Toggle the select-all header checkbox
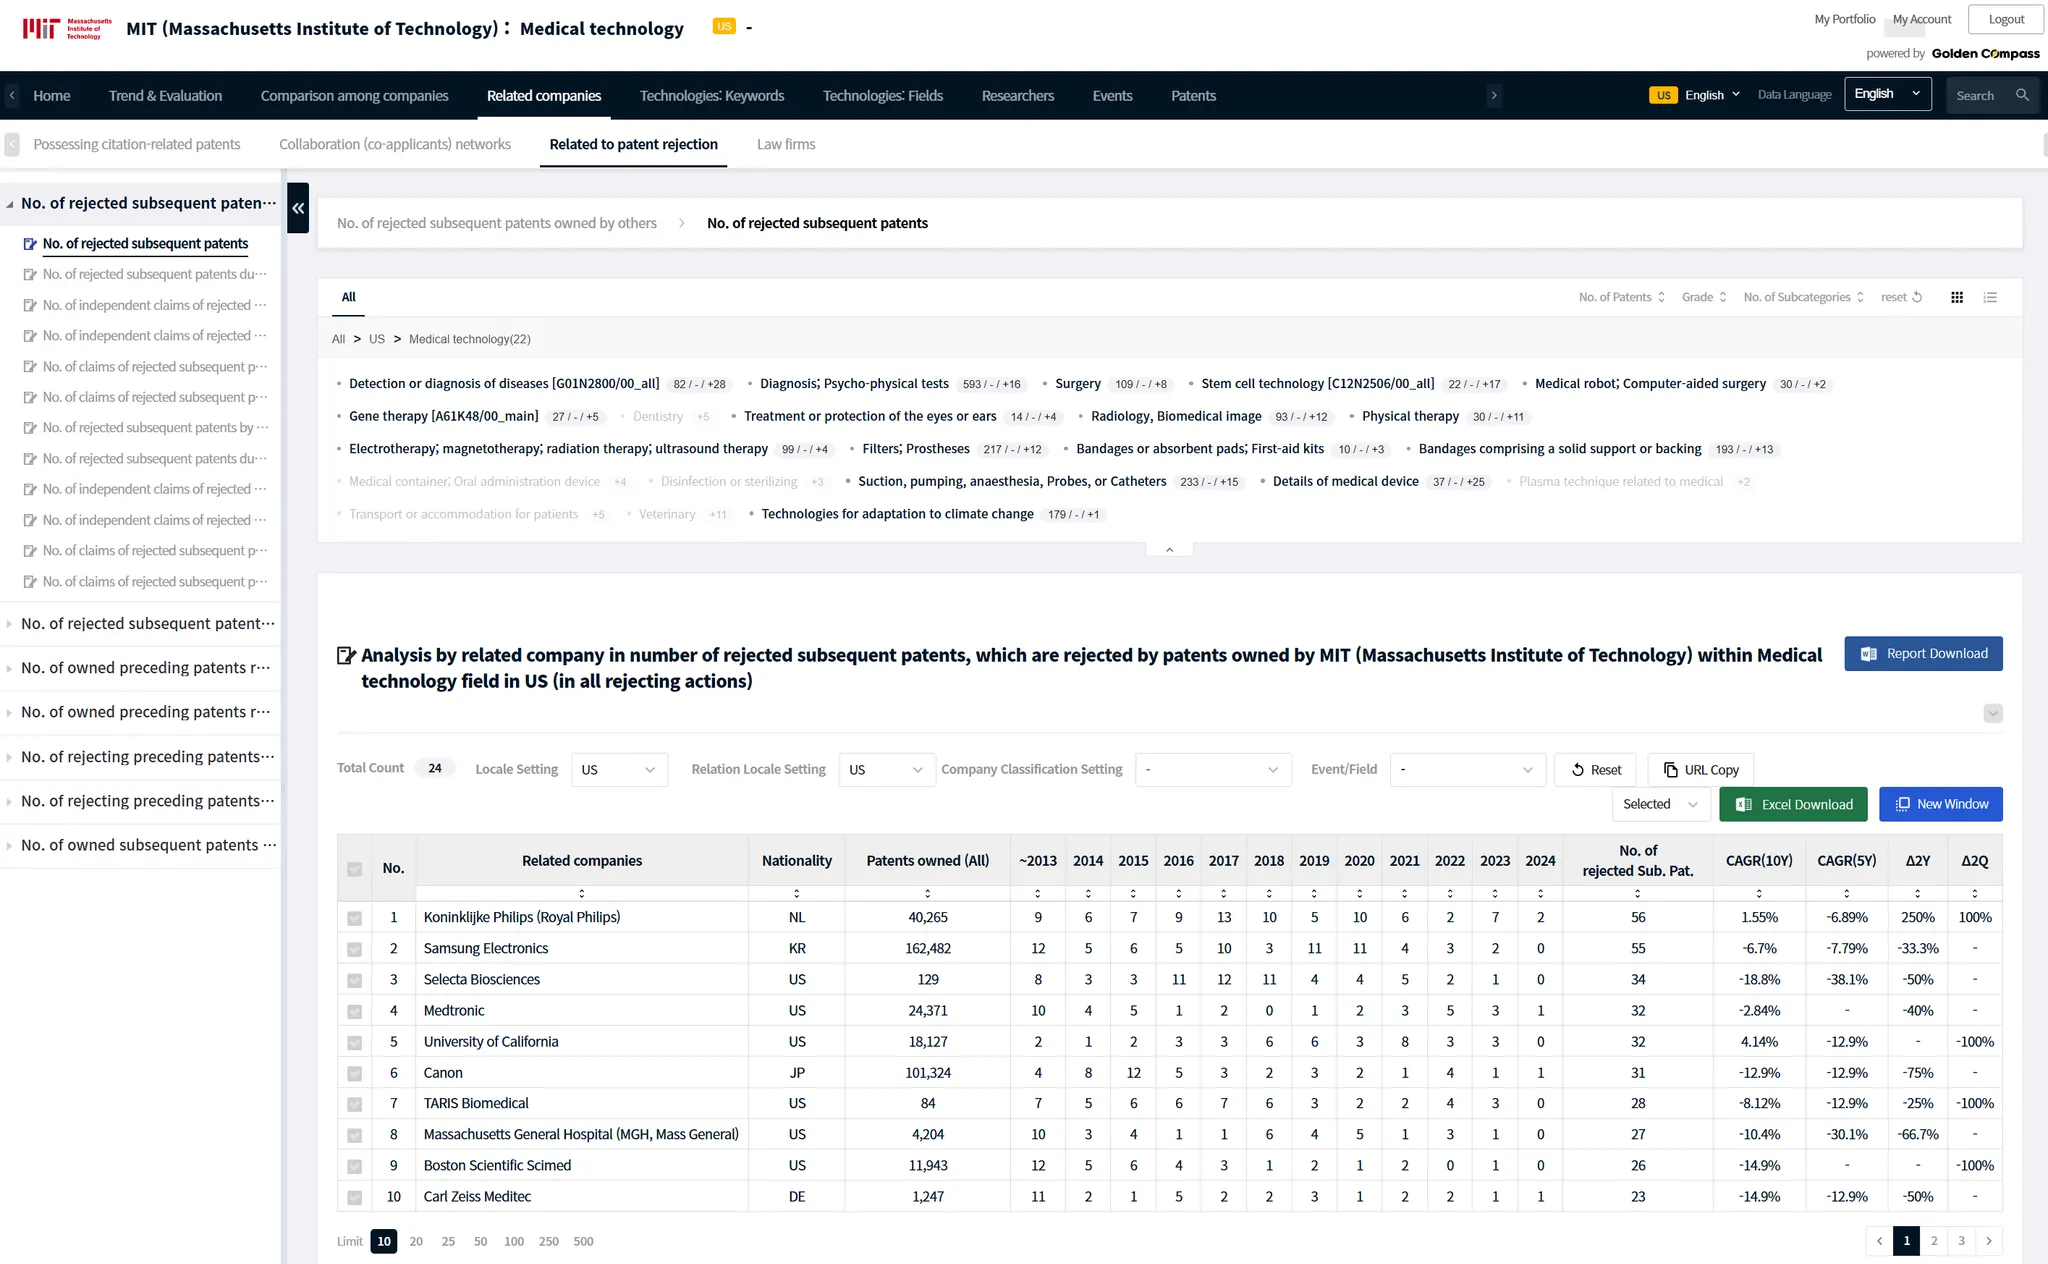2048x1264 pixels. click(x=354, y=869)
